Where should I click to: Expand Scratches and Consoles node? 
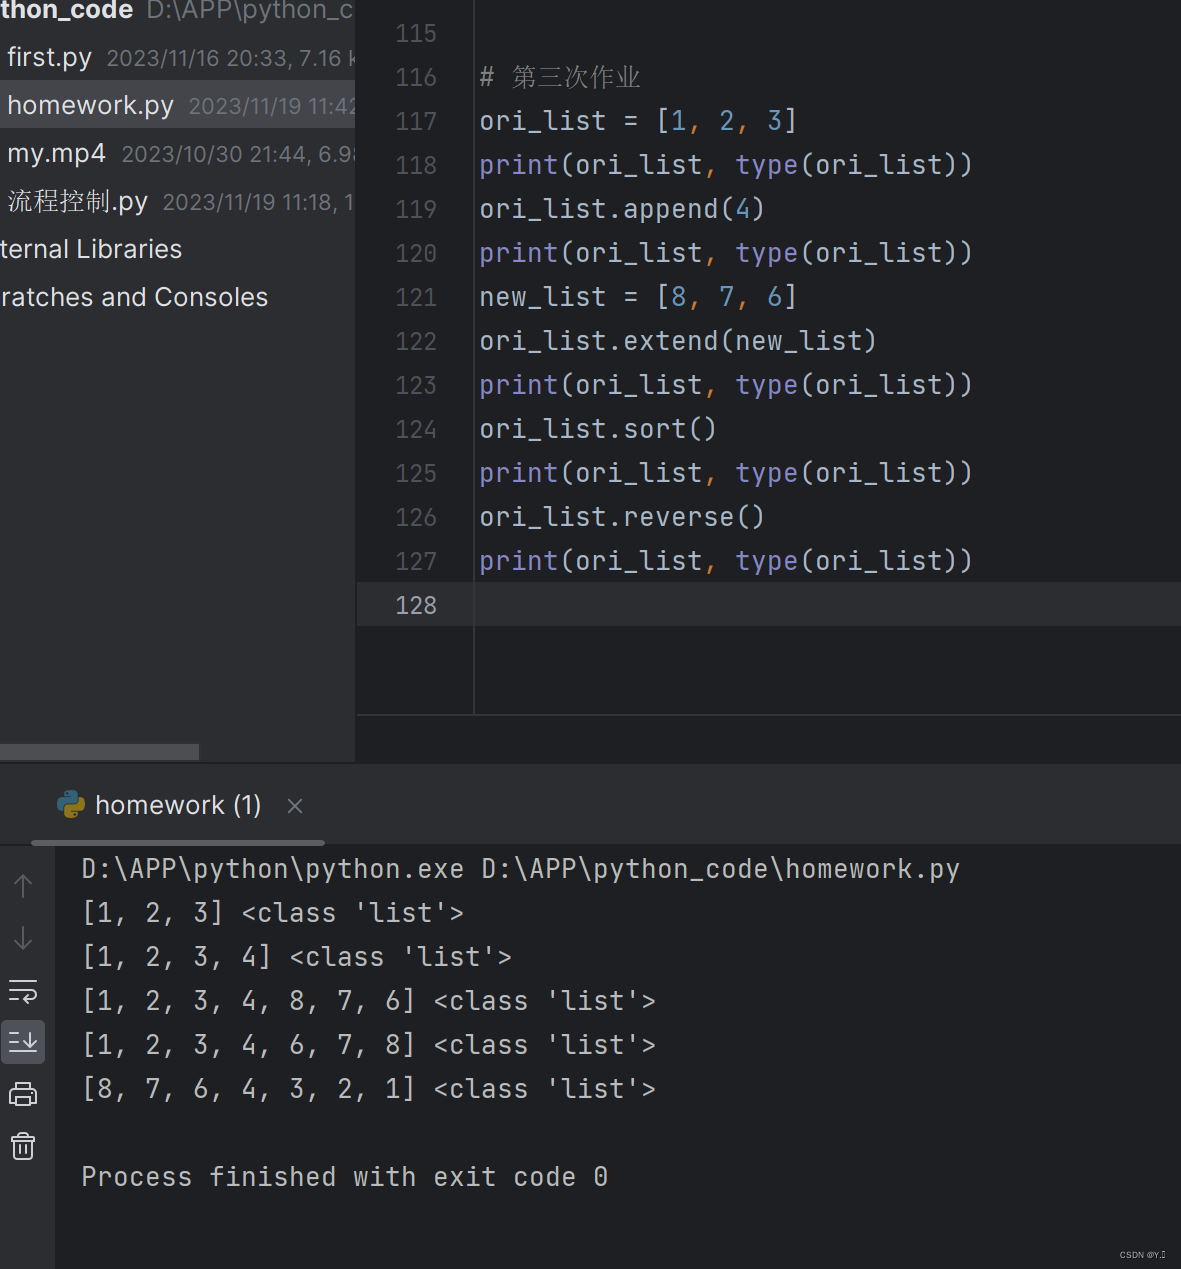pos(134,296)
